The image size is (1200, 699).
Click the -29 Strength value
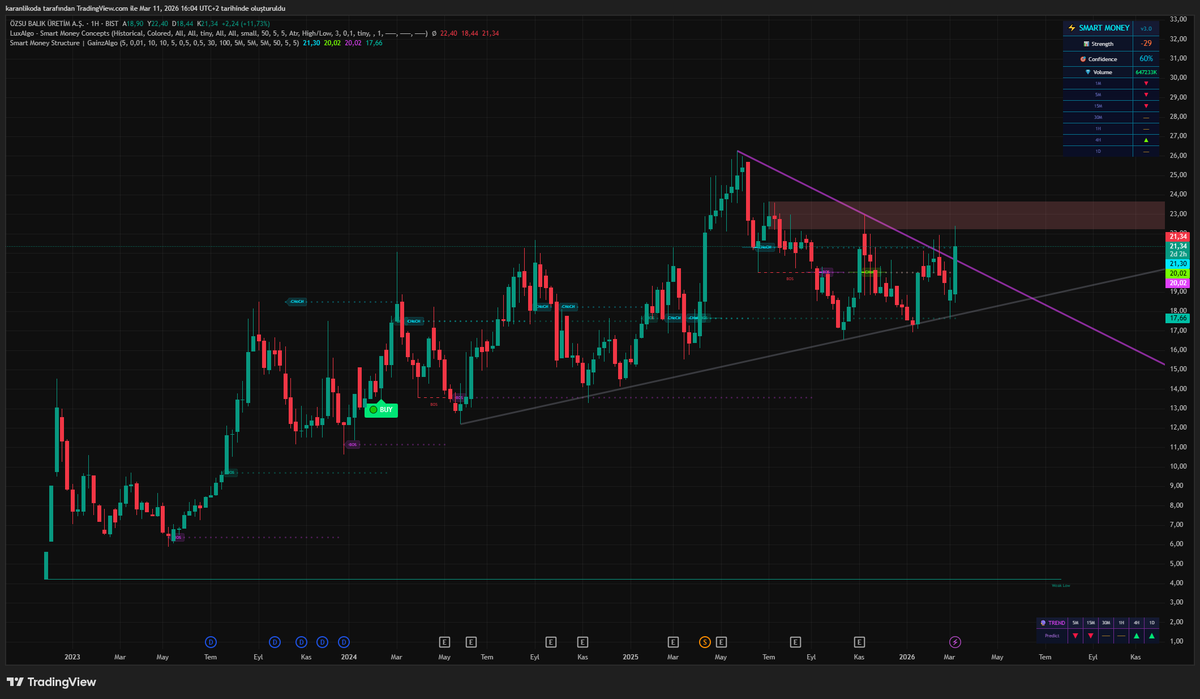coord(1146,44)
